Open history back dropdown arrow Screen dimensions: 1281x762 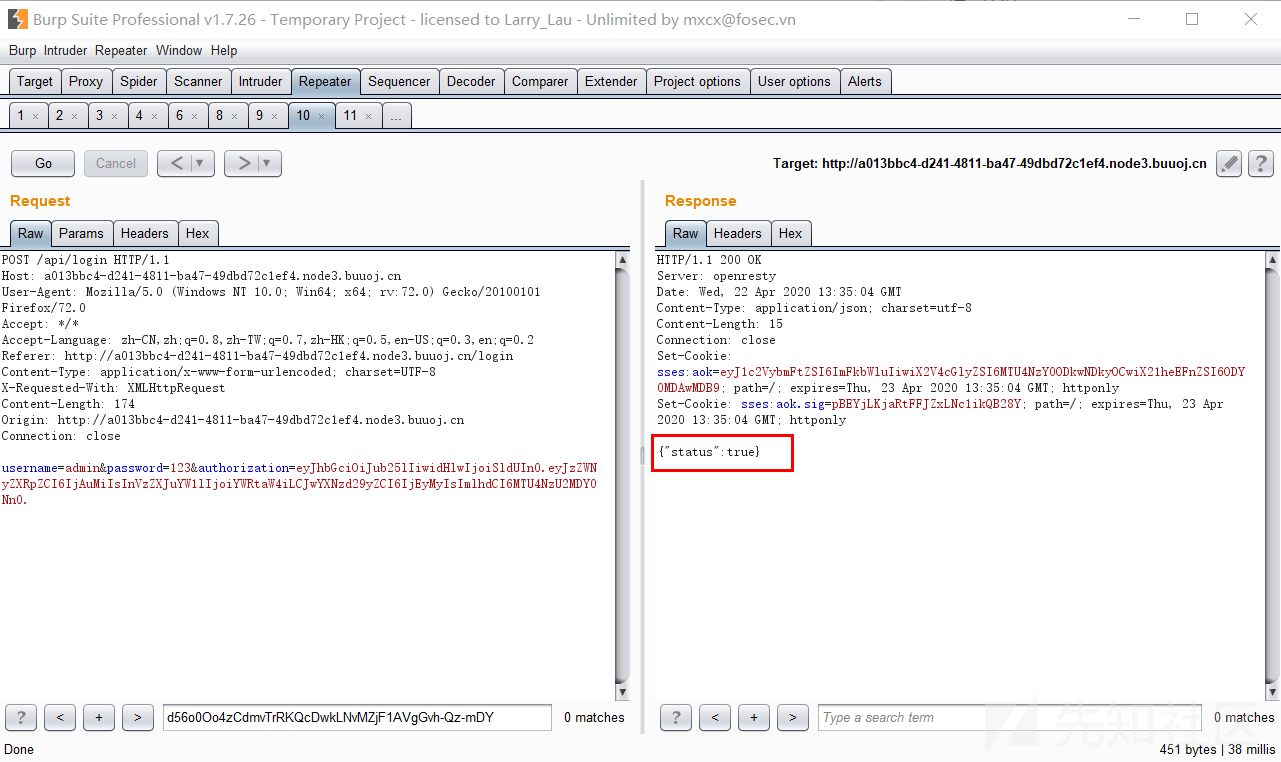[x=200, y=163]
